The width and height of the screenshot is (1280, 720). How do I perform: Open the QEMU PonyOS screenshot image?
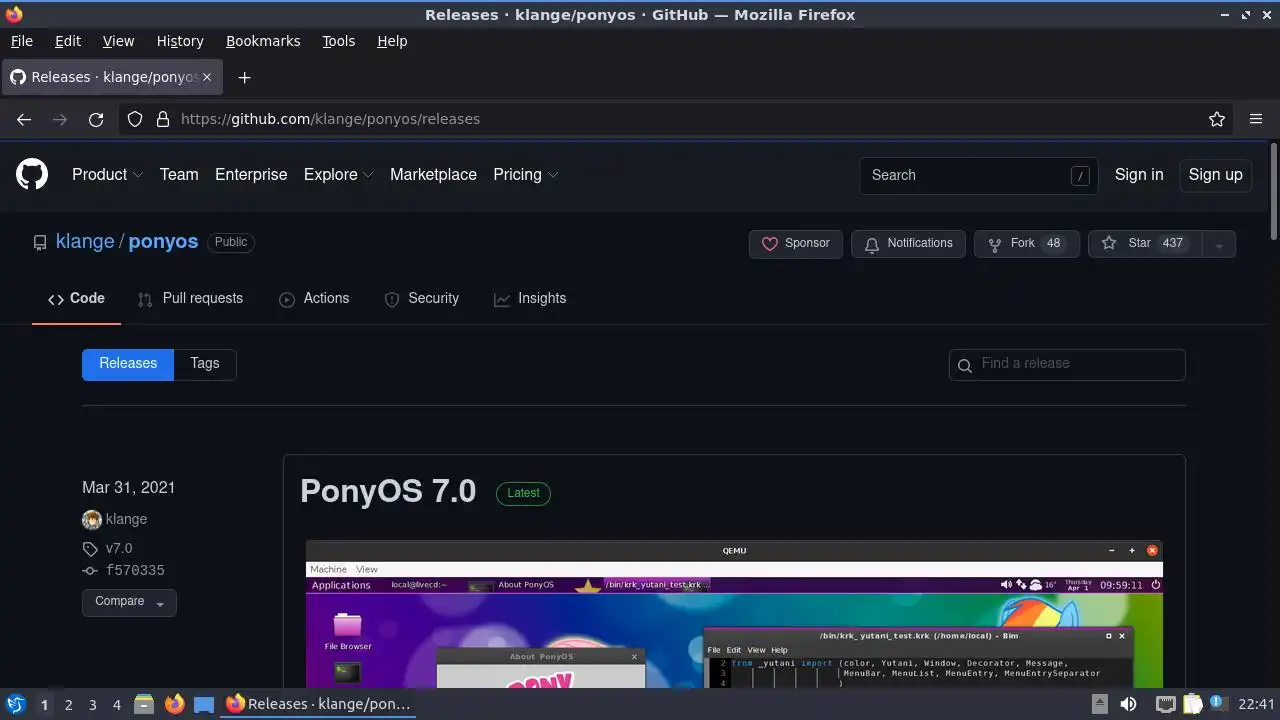pyautogui.click(x=734, y=614)
